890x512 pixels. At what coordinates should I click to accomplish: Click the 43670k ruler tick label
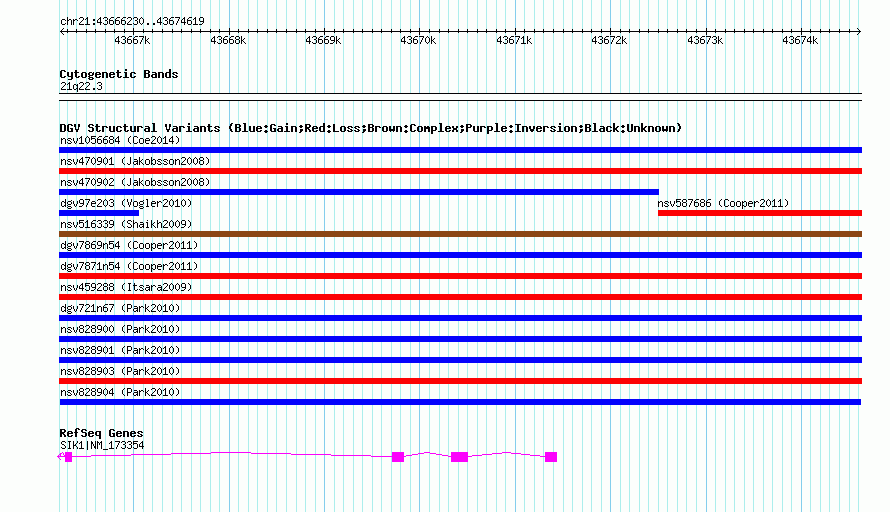click(x=418, y=40)
